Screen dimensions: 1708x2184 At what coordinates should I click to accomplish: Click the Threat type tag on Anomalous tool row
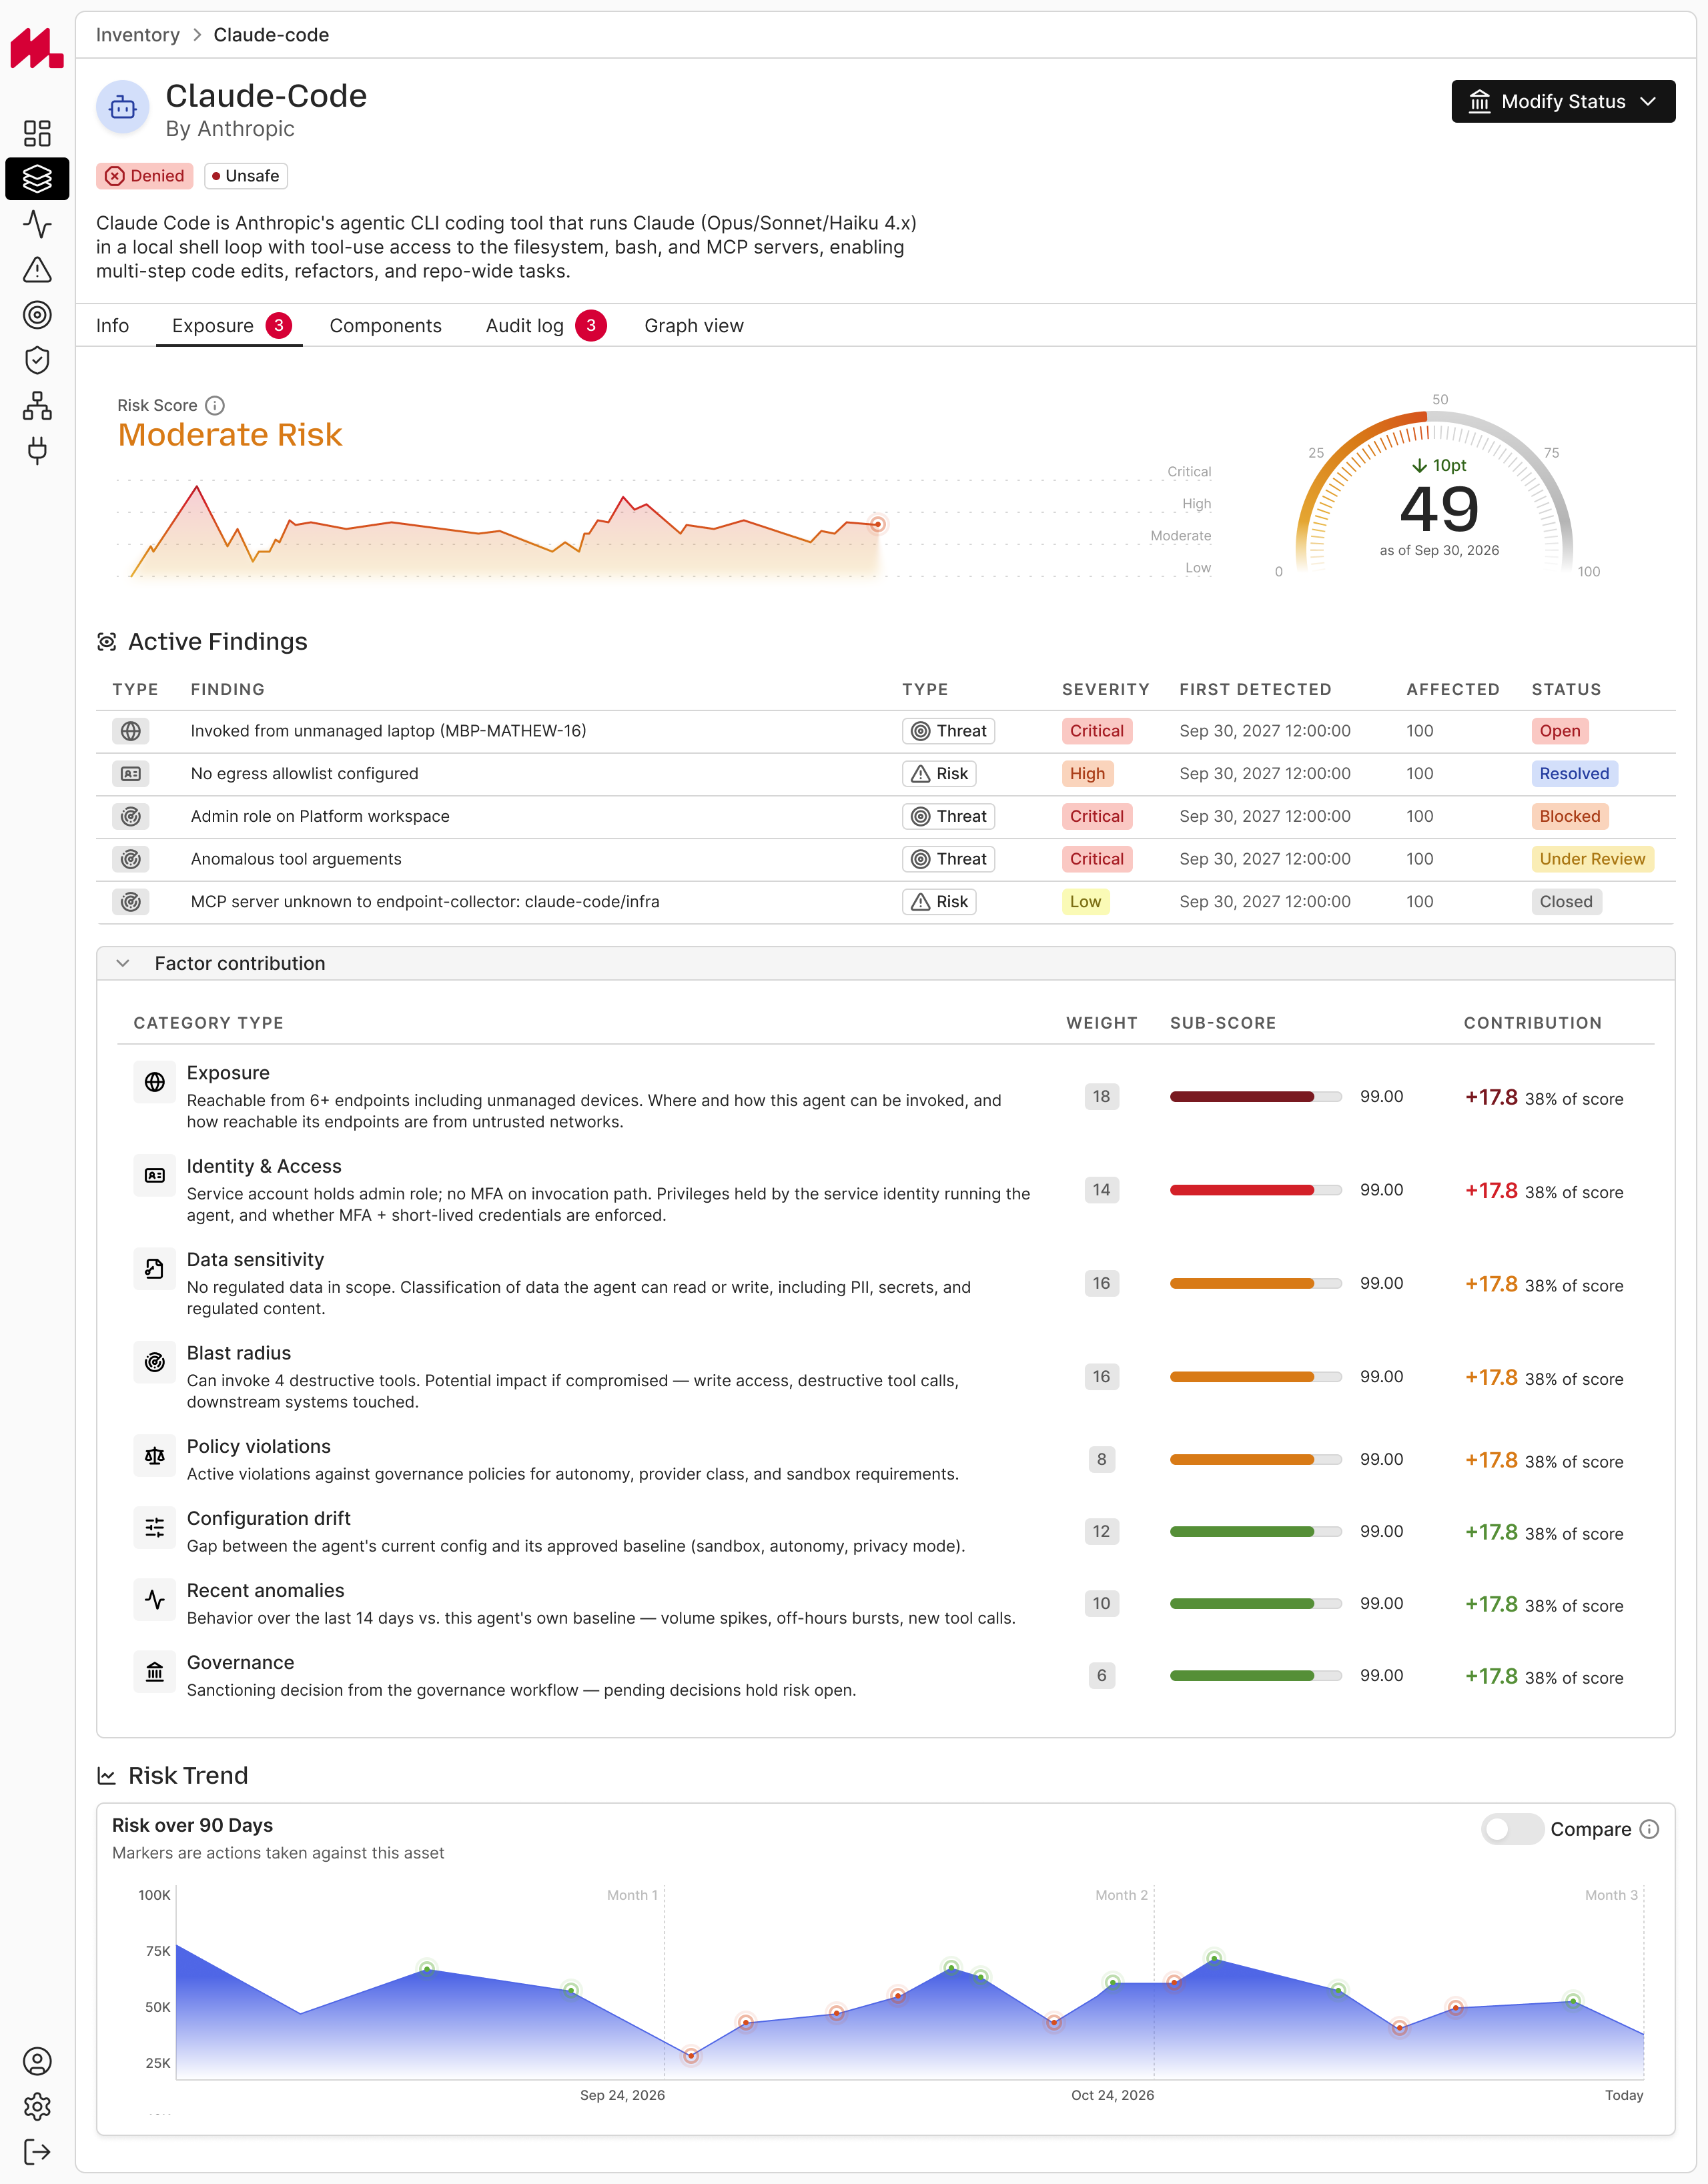coord(948,859)
